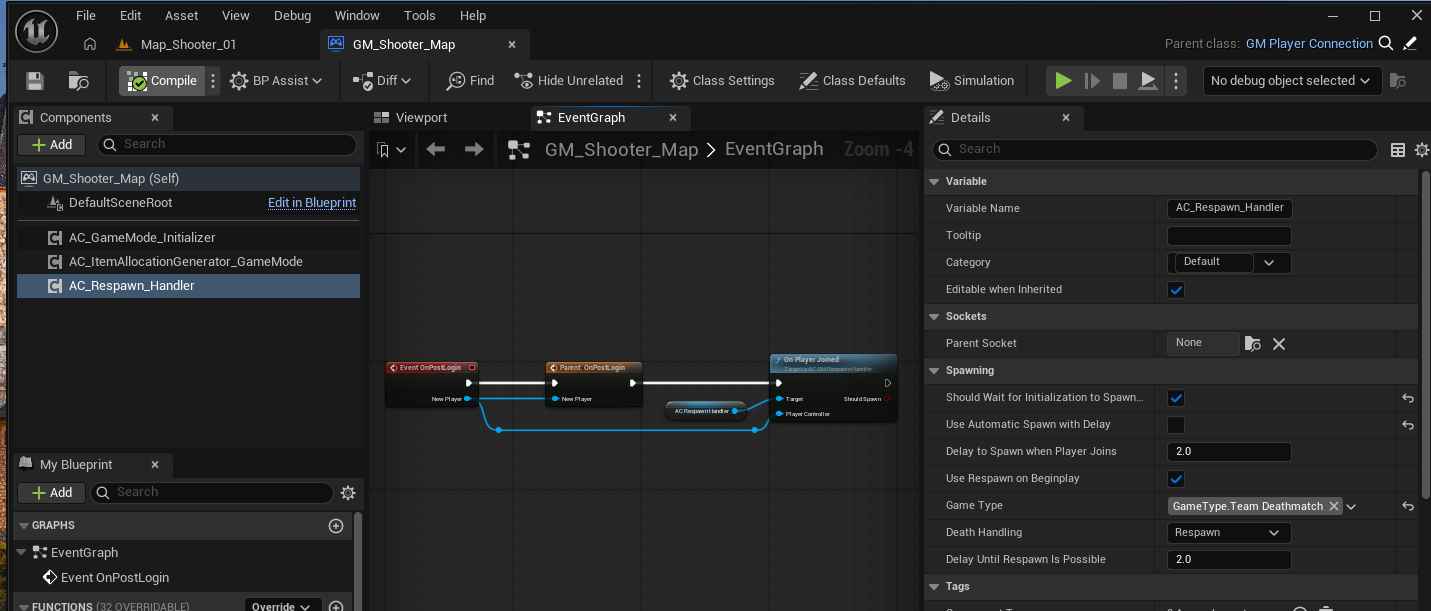Viewport: 1431px width, 611px height.
Task: Select Event OnPostLogin in My Blueprint
Action: click(115, 578)
